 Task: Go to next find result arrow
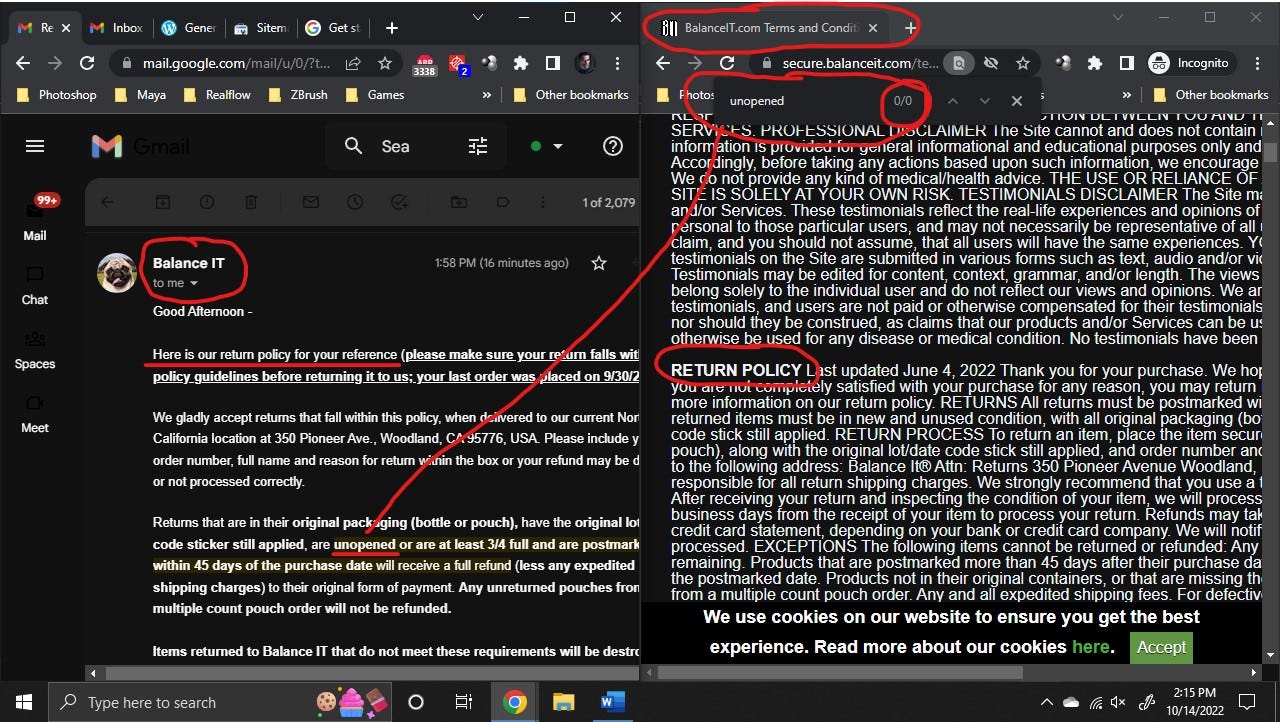tap(984, 101)
